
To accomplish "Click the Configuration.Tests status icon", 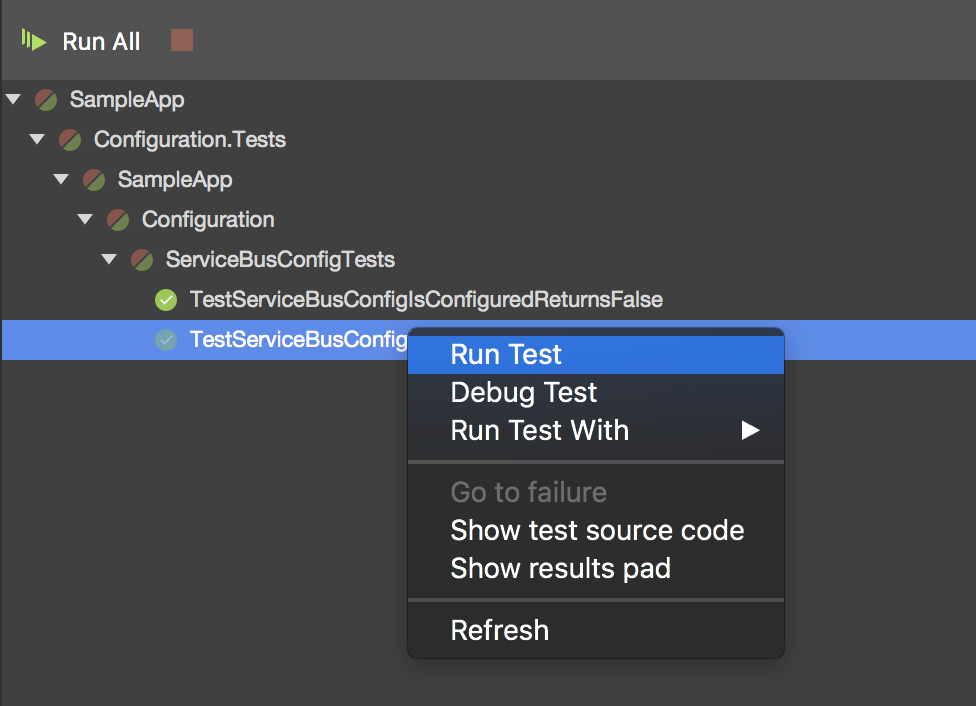I will coord(70,140).
